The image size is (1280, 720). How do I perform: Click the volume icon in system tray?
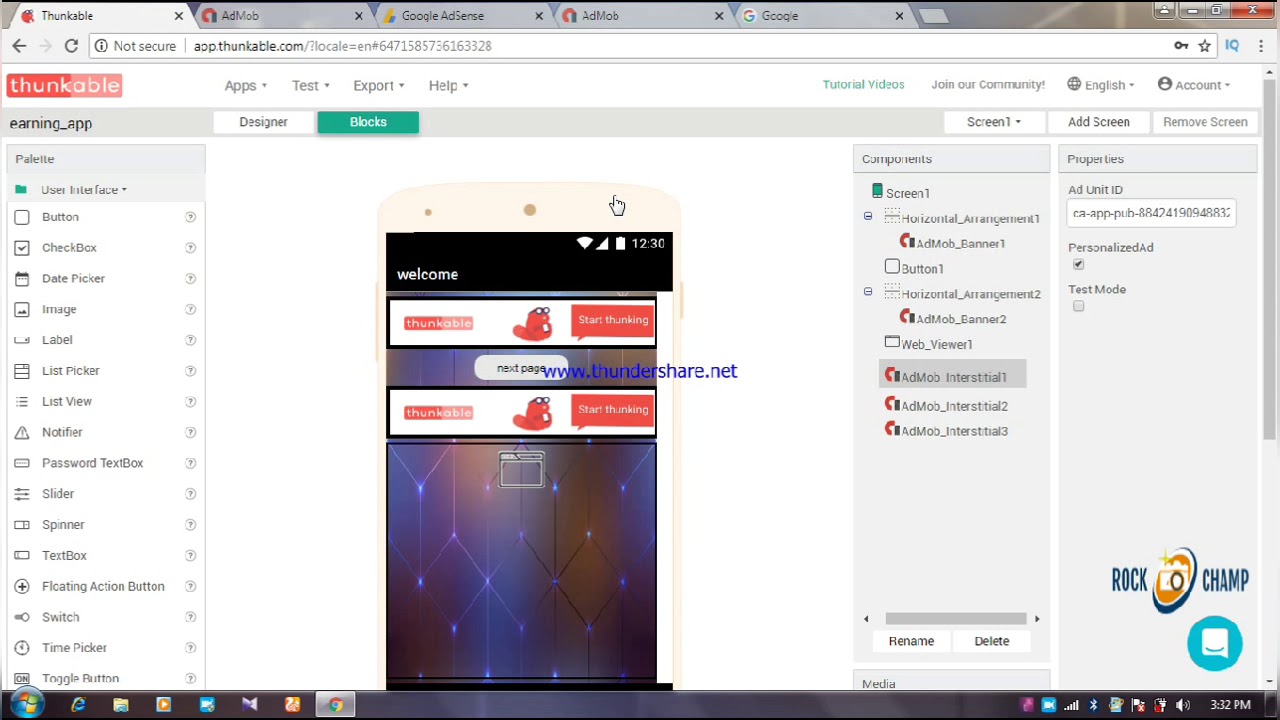click(x=1183, y=705)
